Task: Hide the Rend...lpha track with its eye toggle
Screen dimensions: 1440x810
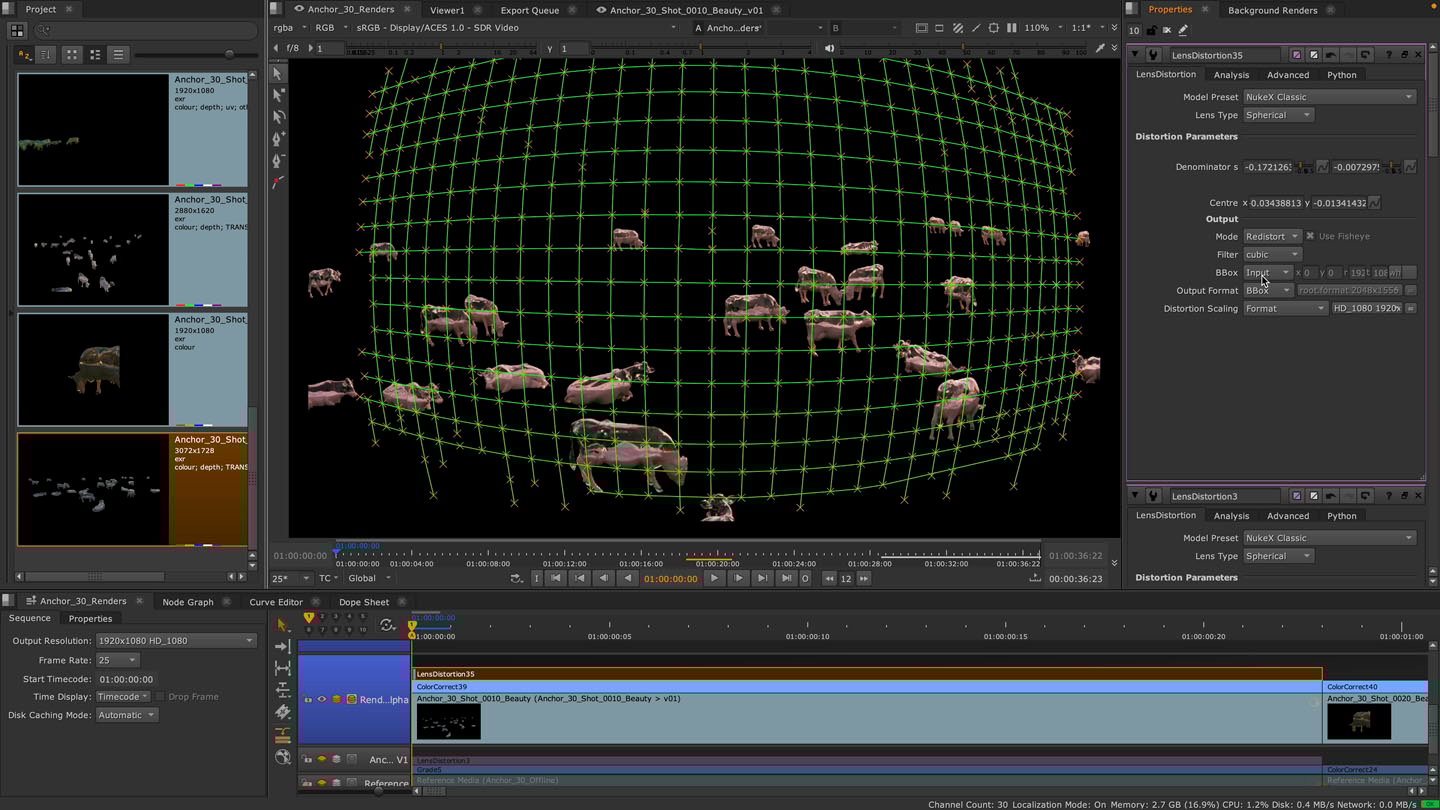Action: pyautogui.click(x=321, y=699)
